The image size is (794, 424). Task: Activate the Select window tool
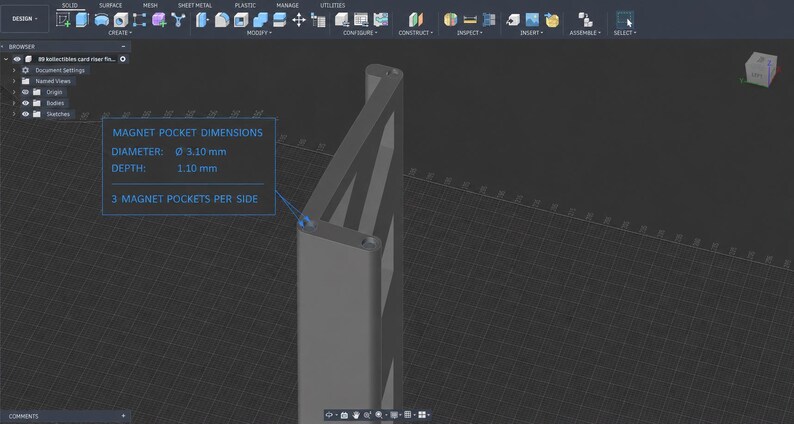pyautogui.click(x=624, y=20)
